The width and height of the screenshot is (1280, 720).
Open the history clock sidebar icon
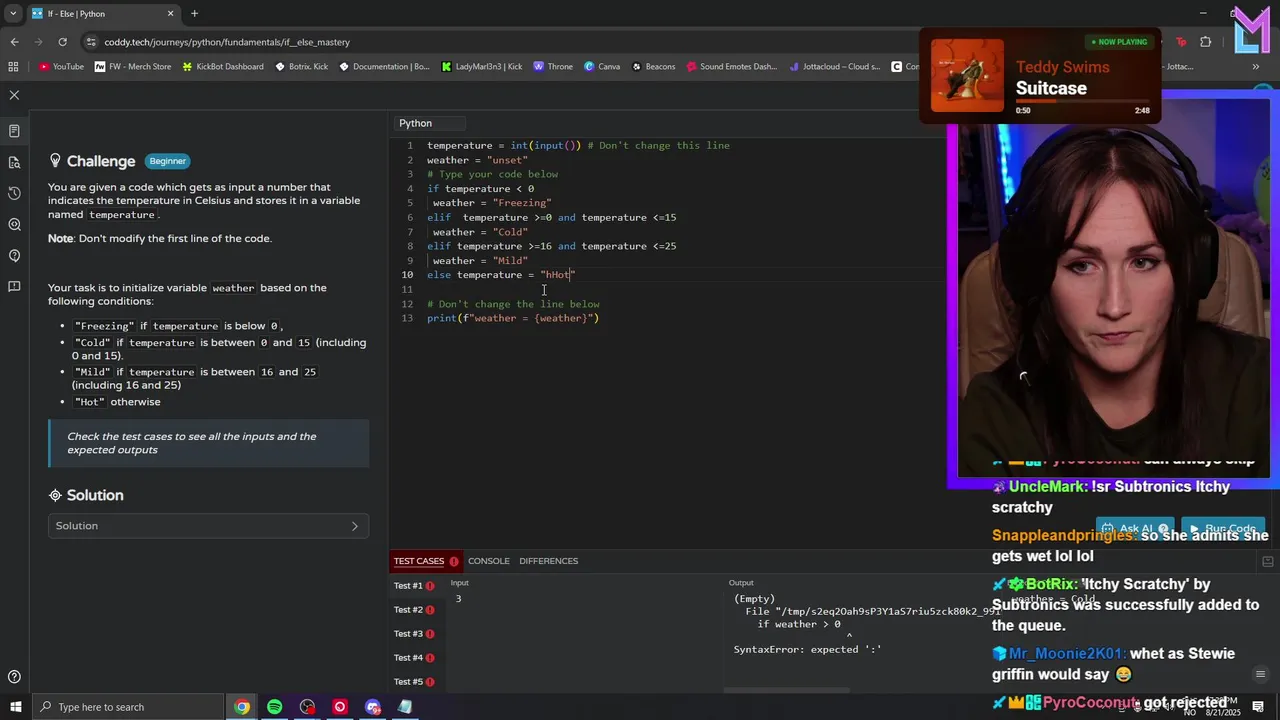point(14,193)
